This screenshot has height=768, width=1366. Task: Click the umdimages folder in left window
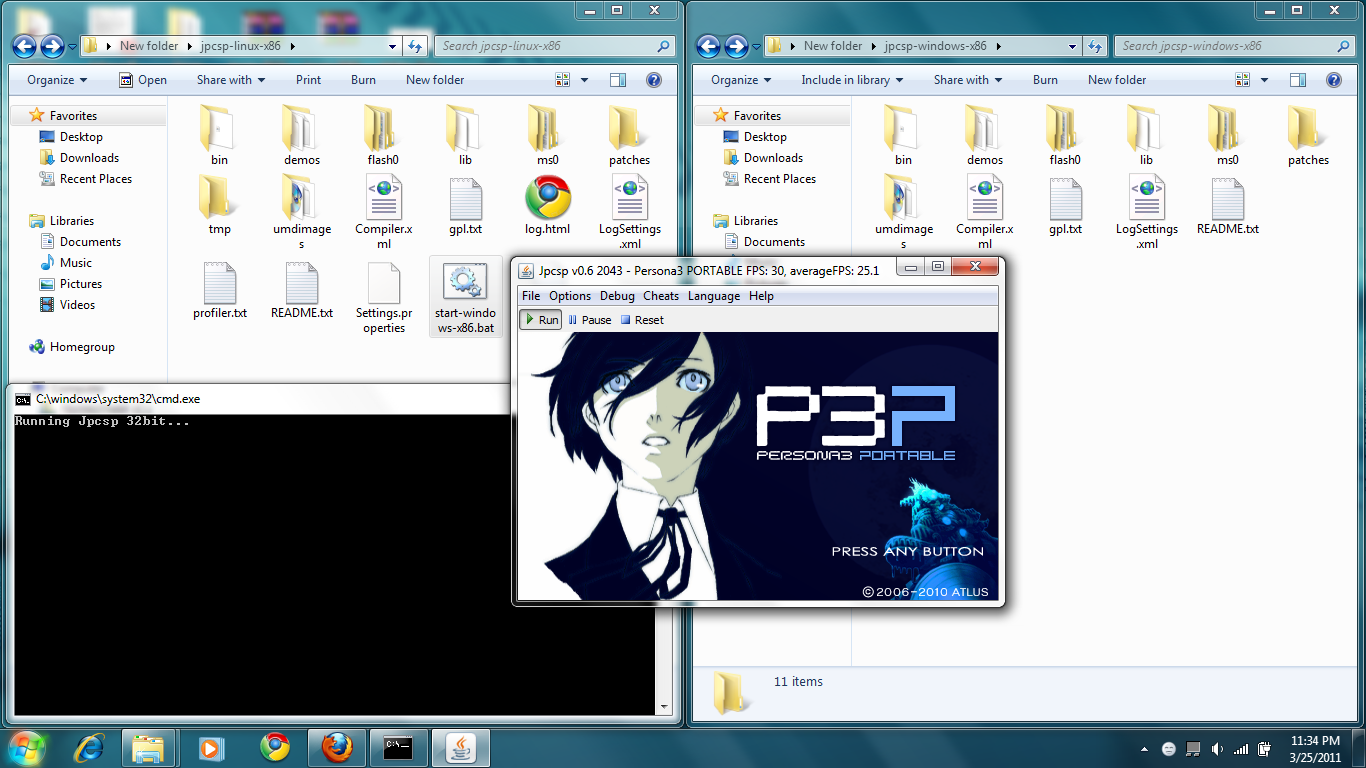coord(301,214)
